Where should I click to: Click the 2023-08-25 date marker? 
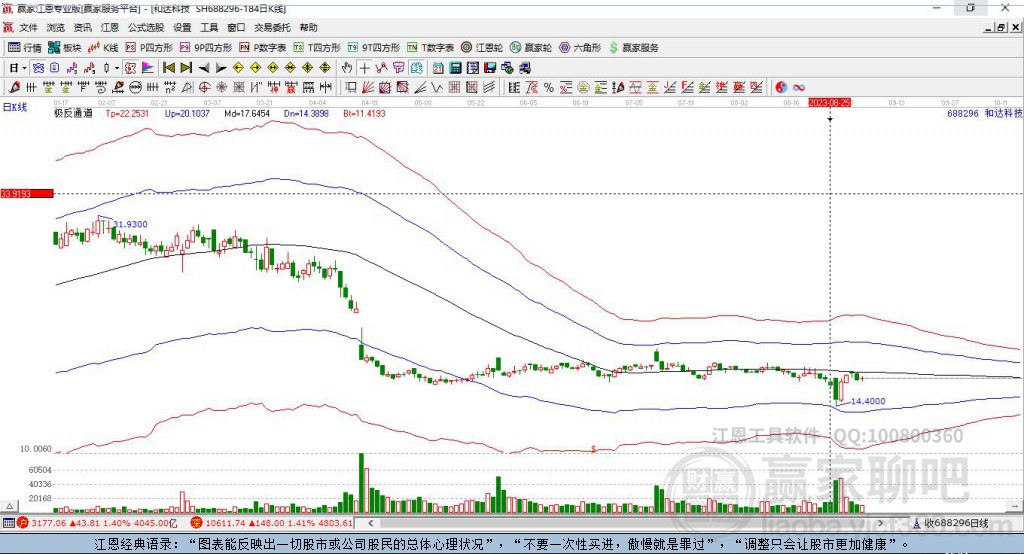(x=829, y=103)
